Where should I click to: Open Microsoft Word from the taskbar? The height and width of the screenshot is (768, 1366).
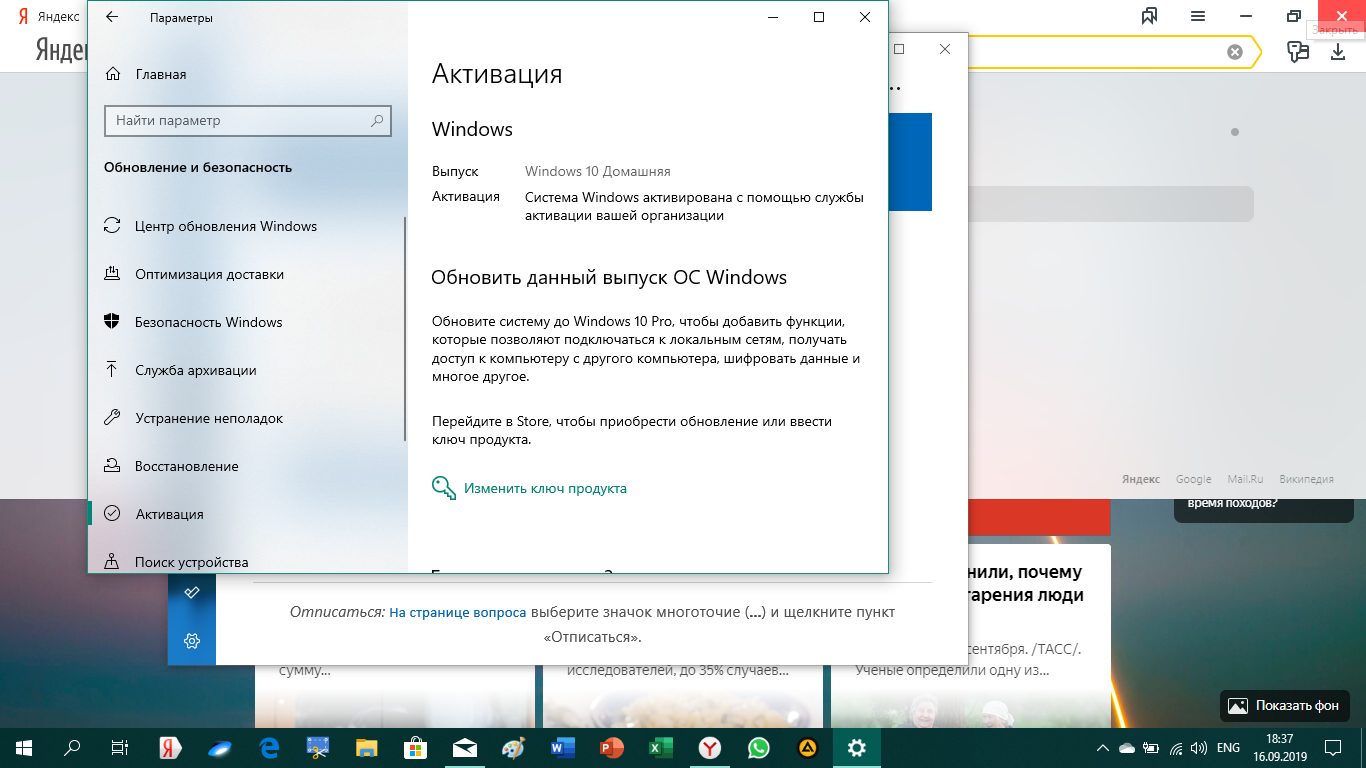(562, 747)
